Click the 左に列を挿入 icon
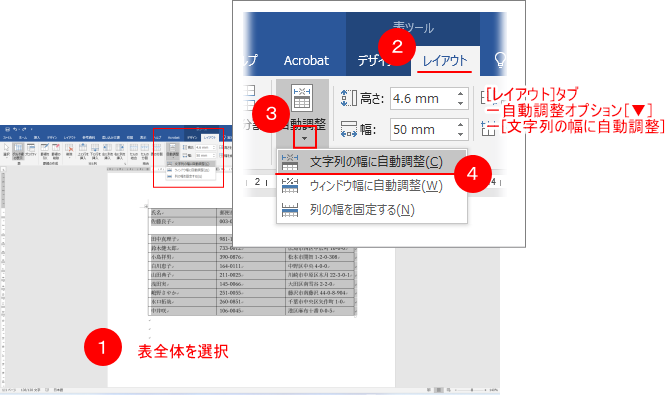Viewport: 668px width, 395px height. [x=108, y=147]
